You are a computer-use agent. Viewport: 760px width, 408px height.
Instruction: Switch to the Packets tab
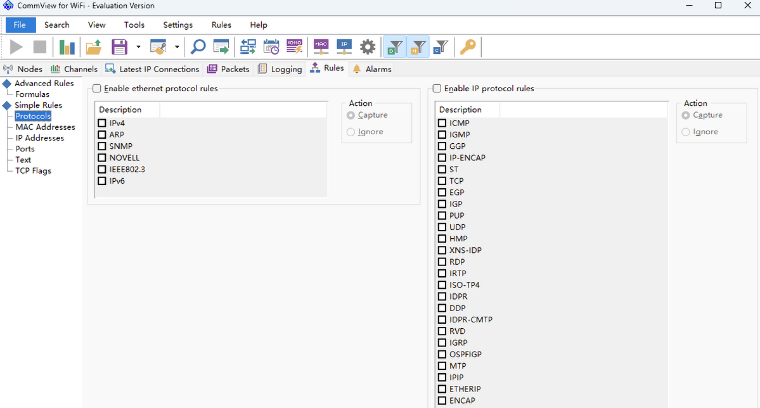pyautogui.click(x=228, y=69)
